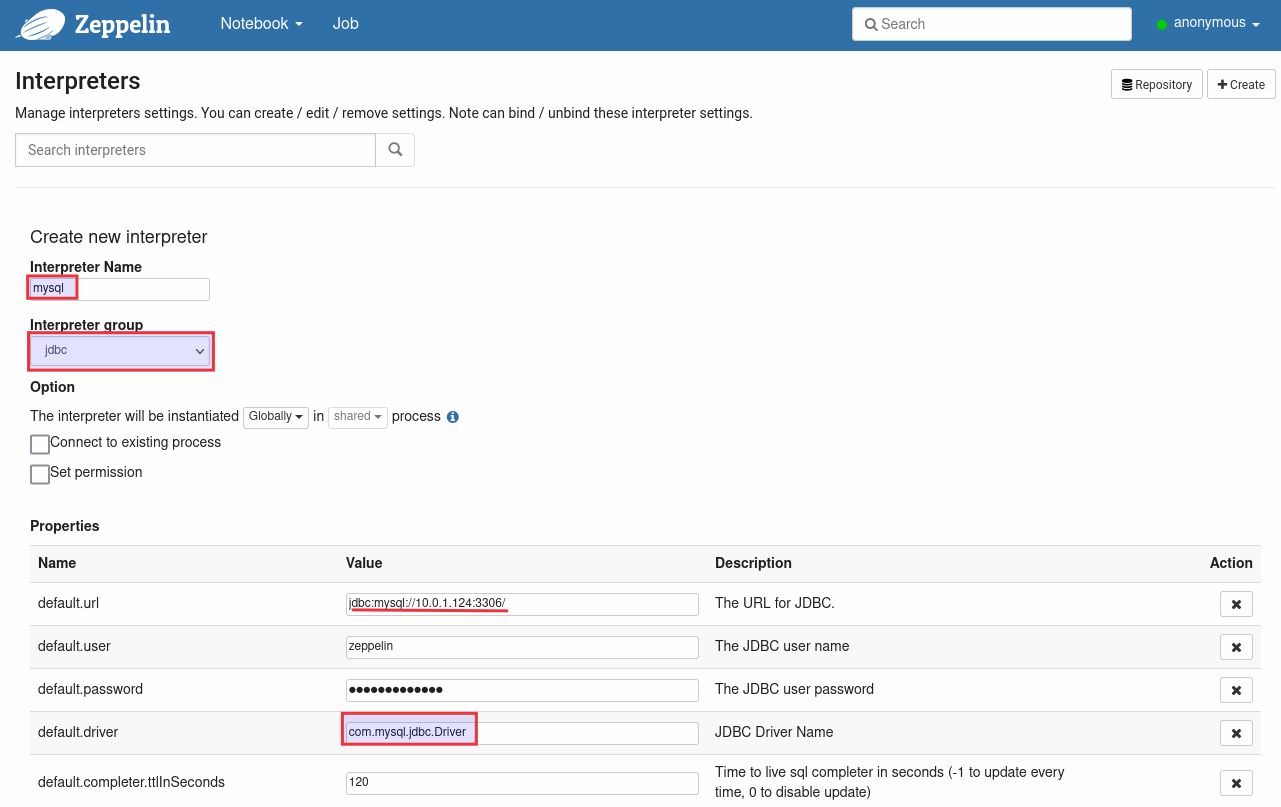Screen dimensions: 1281x807
Task: Click the Interpreter Name field
Action: (x=120, y=289)
